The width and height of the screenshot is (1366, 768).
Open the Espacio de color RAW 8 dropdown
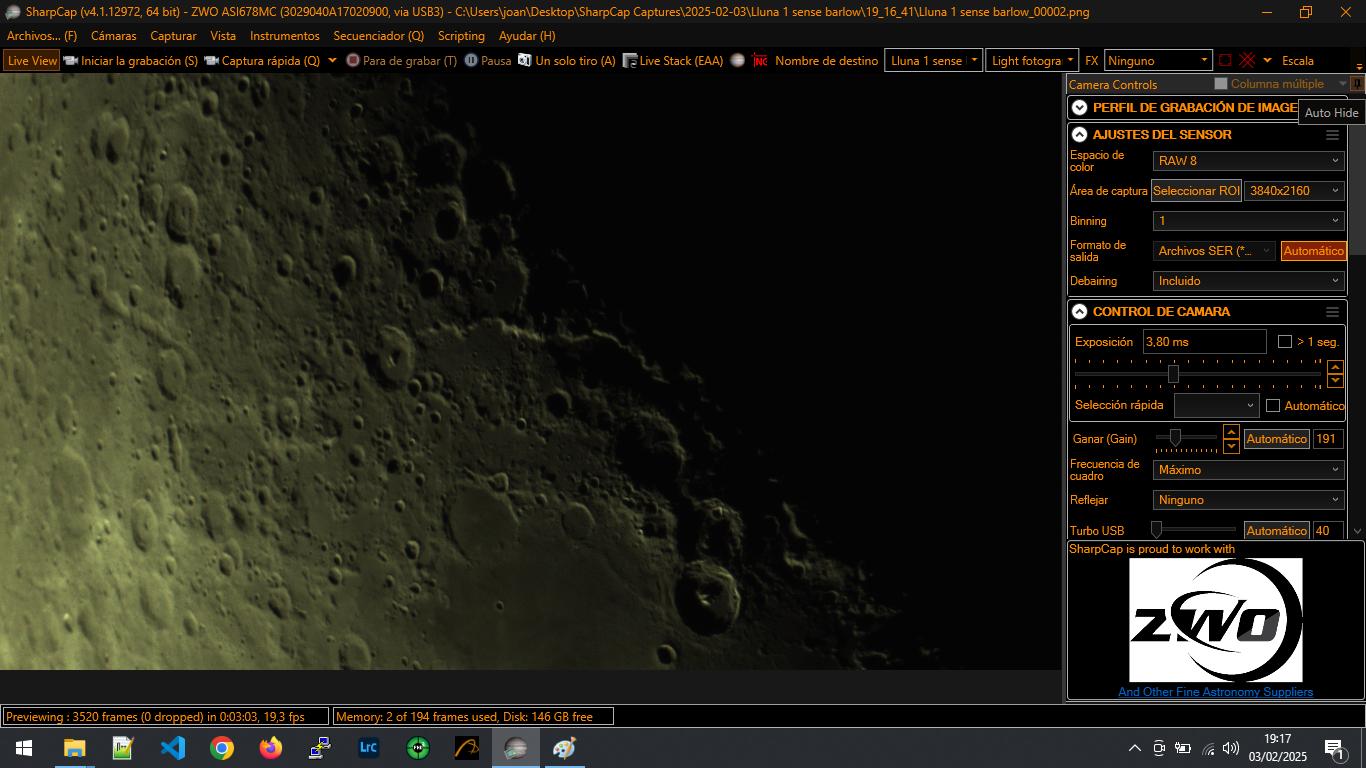point(1249,161)
